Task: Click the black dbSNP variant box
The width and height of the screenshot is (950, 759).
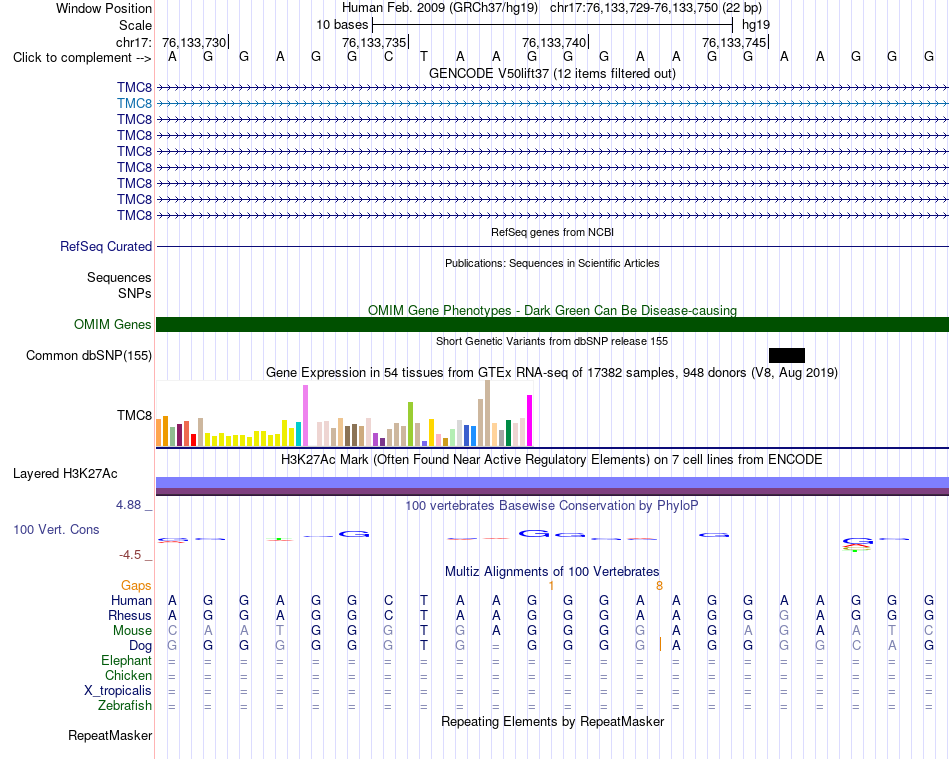Action: tap(787, 356)
